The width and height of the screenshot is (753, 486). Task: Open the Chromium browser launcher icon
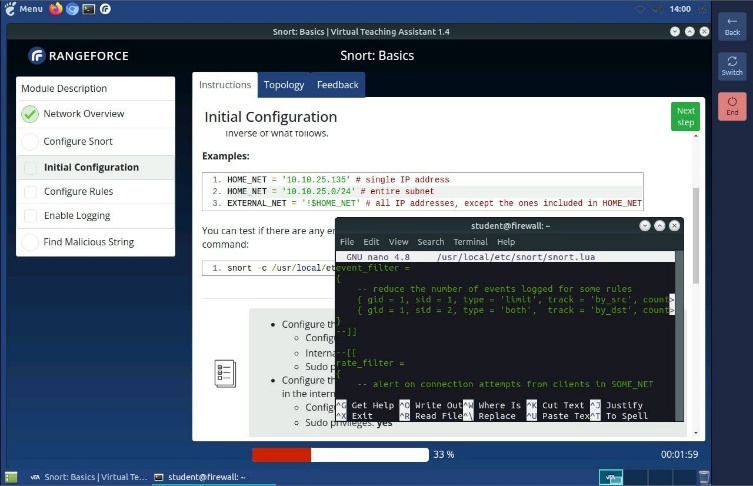tap(72, 9)
